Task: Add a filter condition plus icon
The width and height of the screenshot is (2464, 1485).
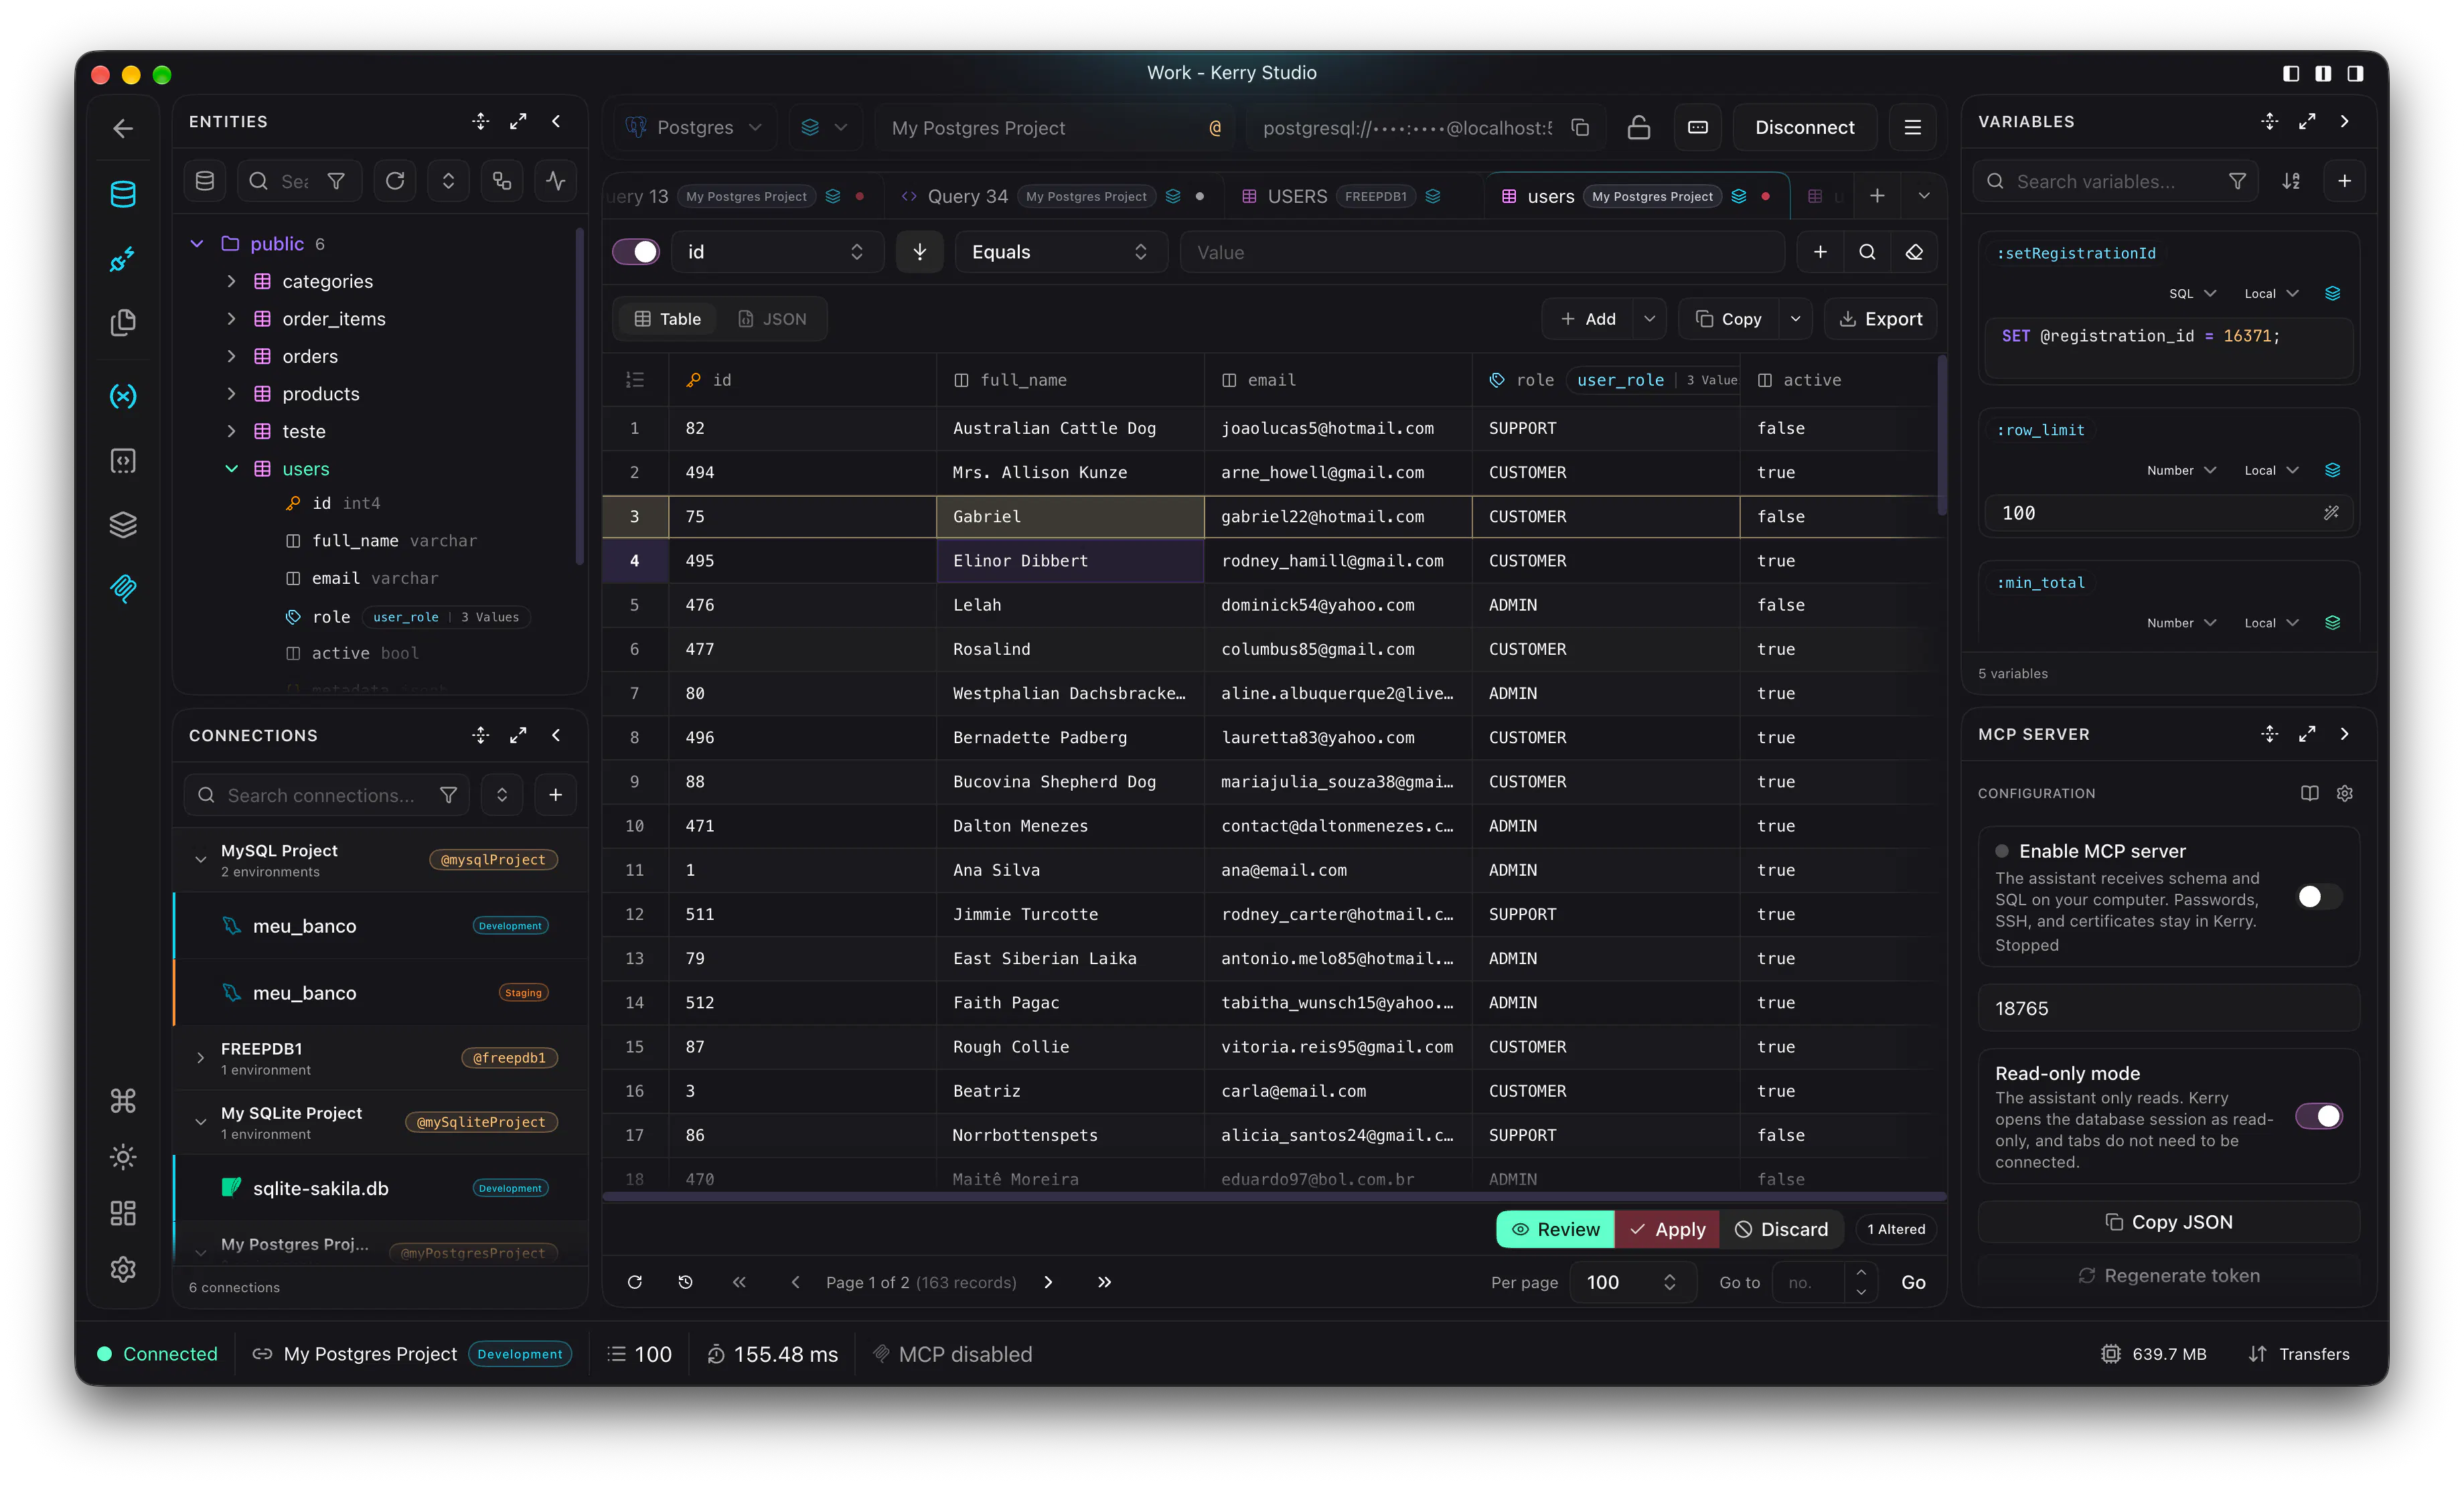Action: pos(1820,252)
